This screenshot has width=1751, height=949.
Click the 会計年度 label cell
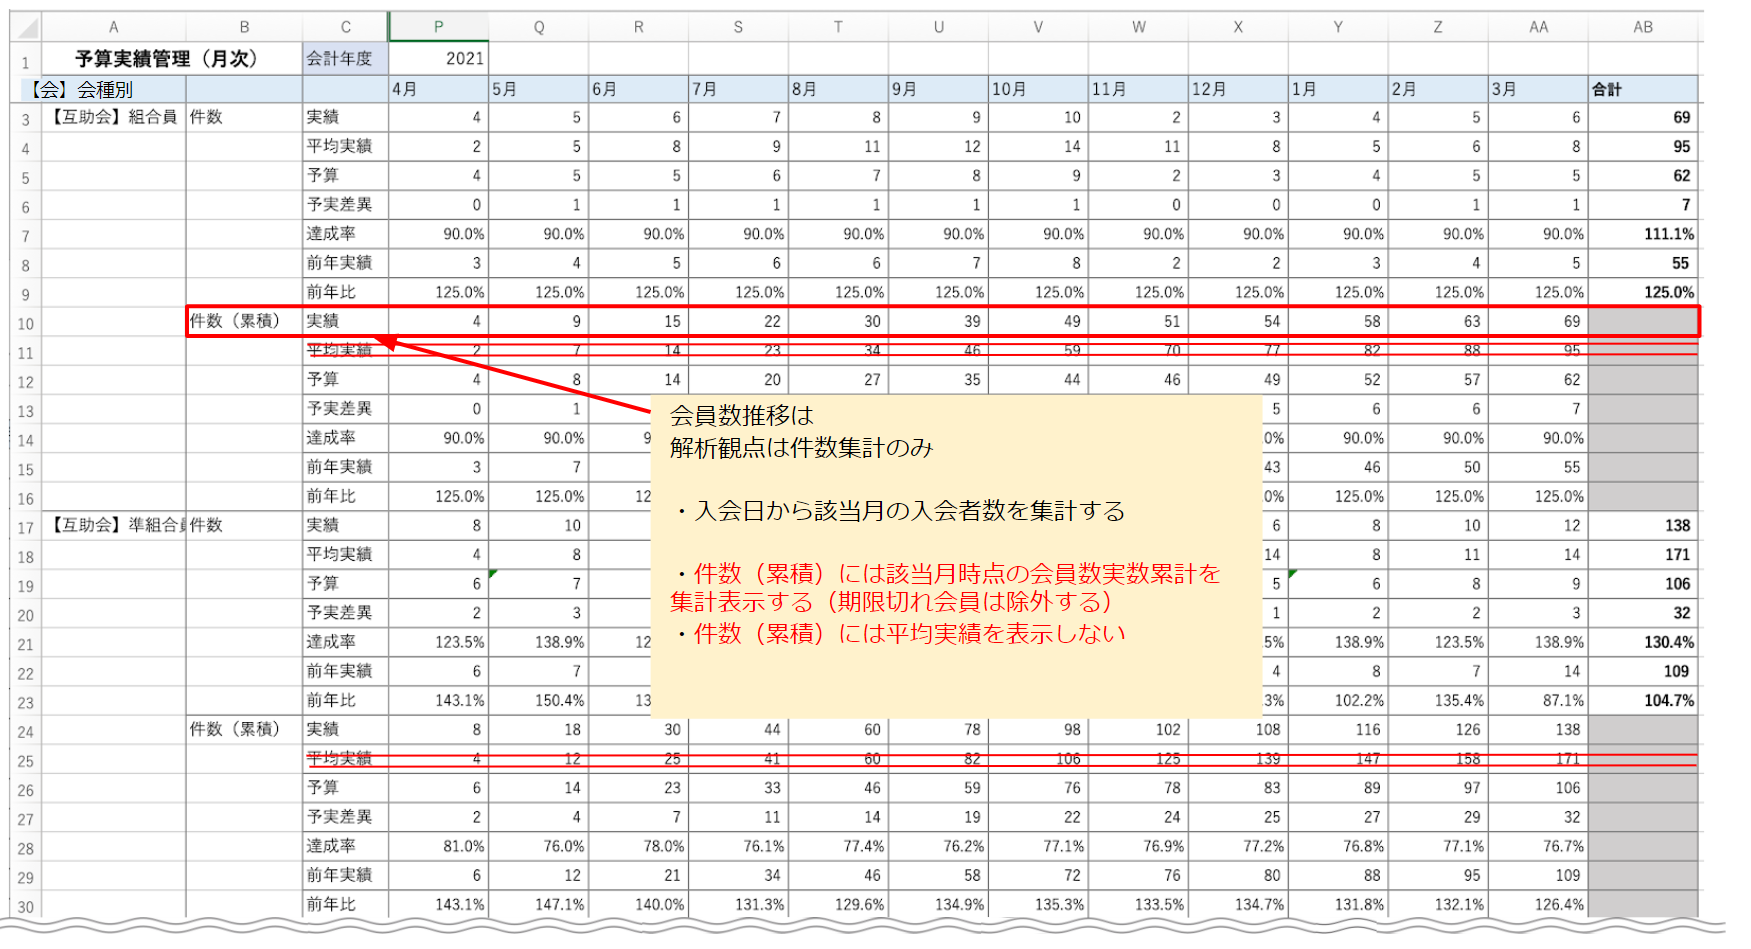345,59
